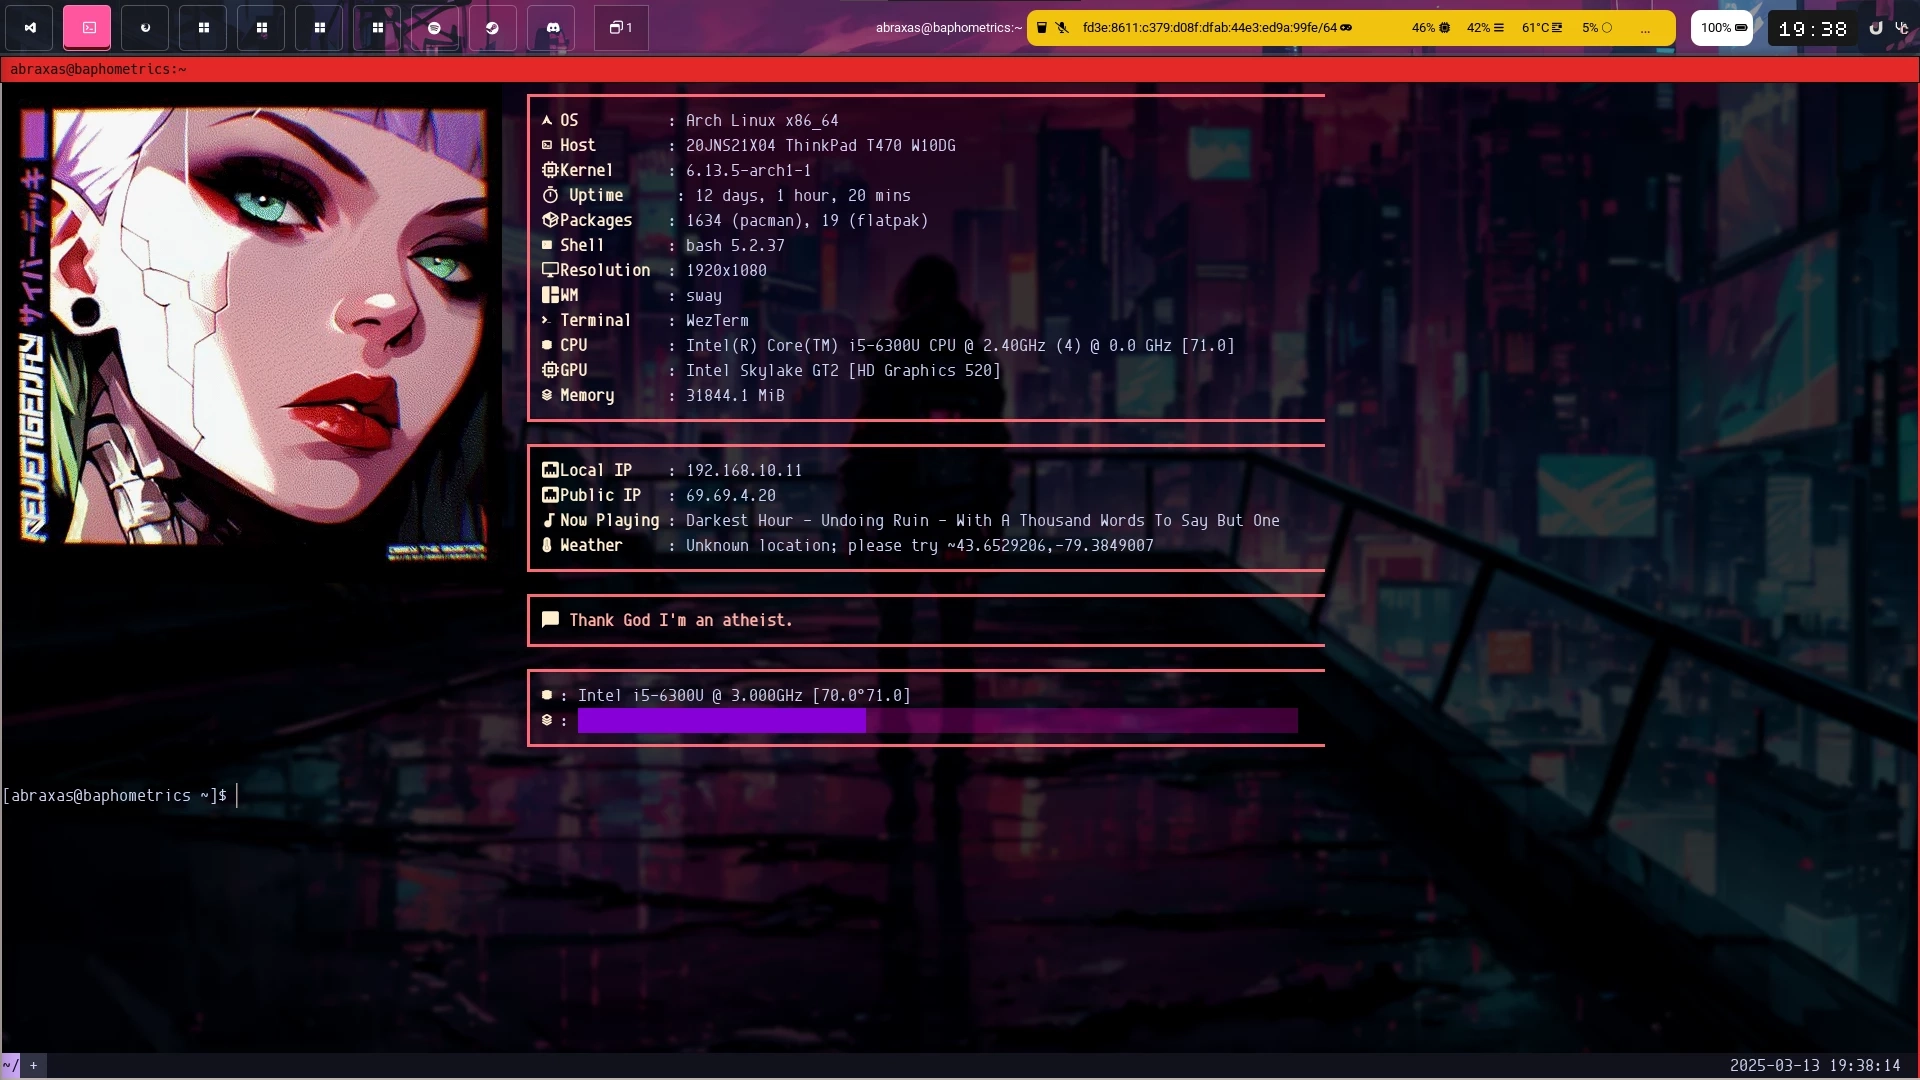1920x1080 pixels.
Task: Select the last of four grid workspace buttons
Action: click(x=377, y=28)
